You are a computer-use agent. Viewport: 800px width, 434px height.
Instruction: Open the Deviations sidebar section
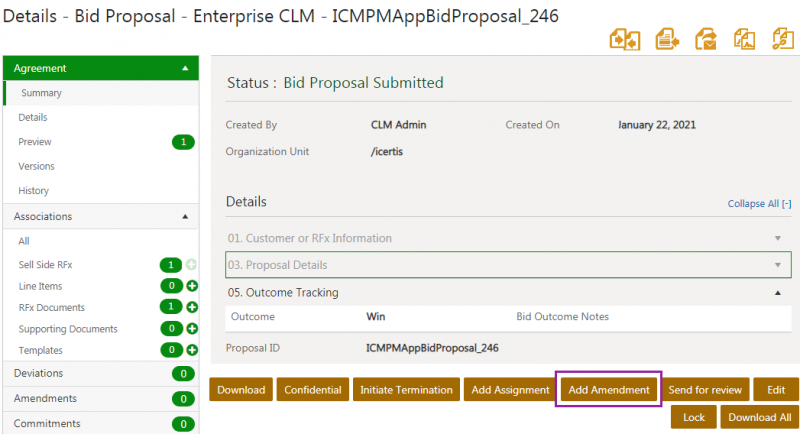(38, 373)
